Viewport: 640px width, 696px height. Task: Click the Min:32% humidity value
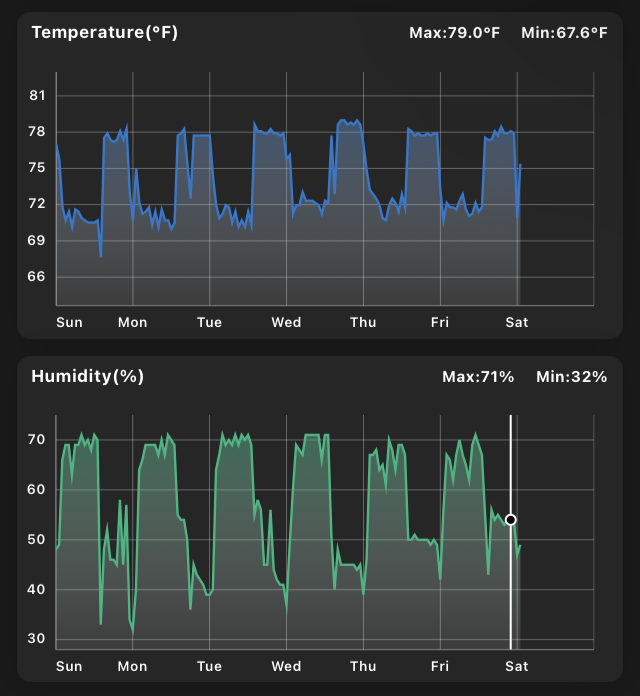point(572,377)
